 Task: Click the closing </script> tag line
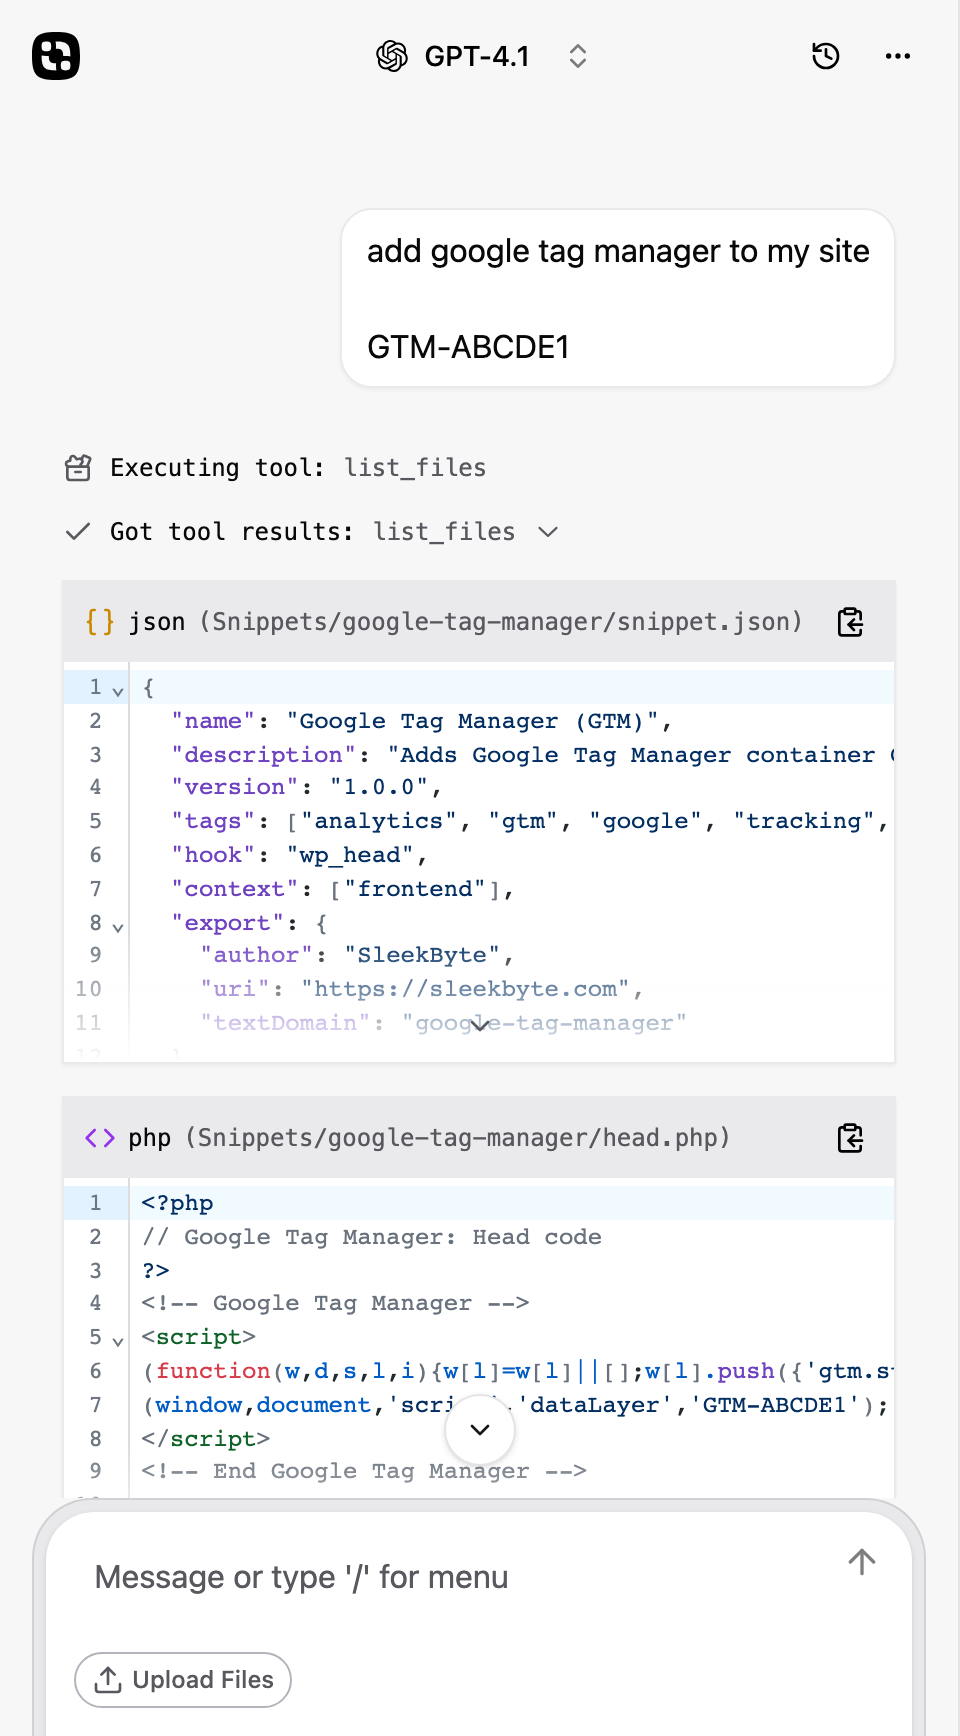coord(206,1440)
